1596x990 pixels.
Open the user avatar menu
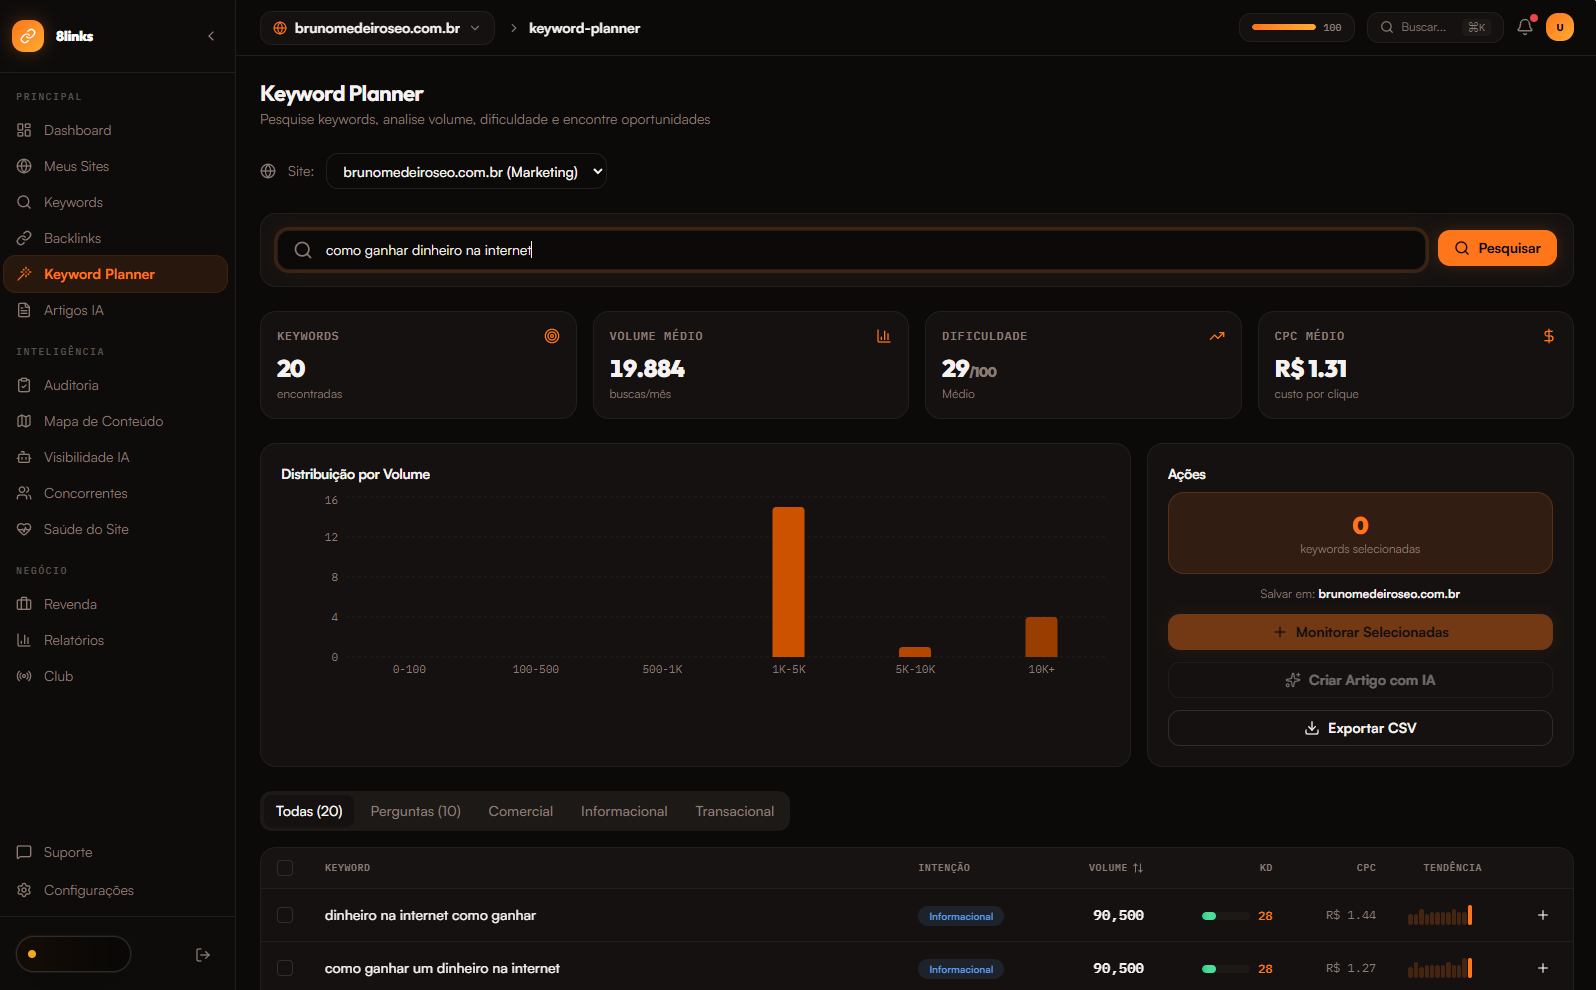[x=1560, y=27]
